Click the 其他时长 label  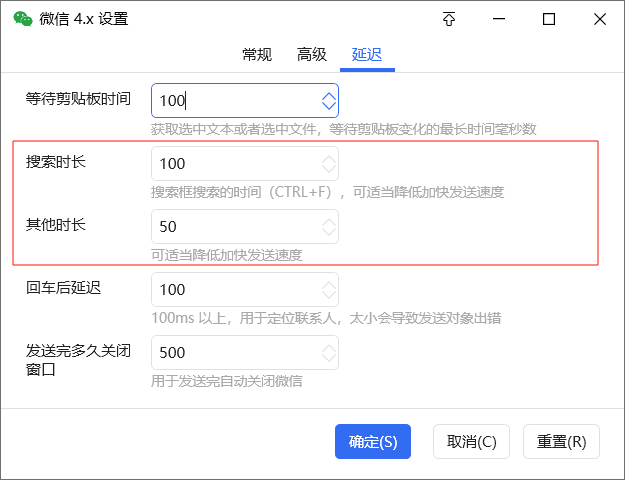pyautogui.click(x=56, y=224)
